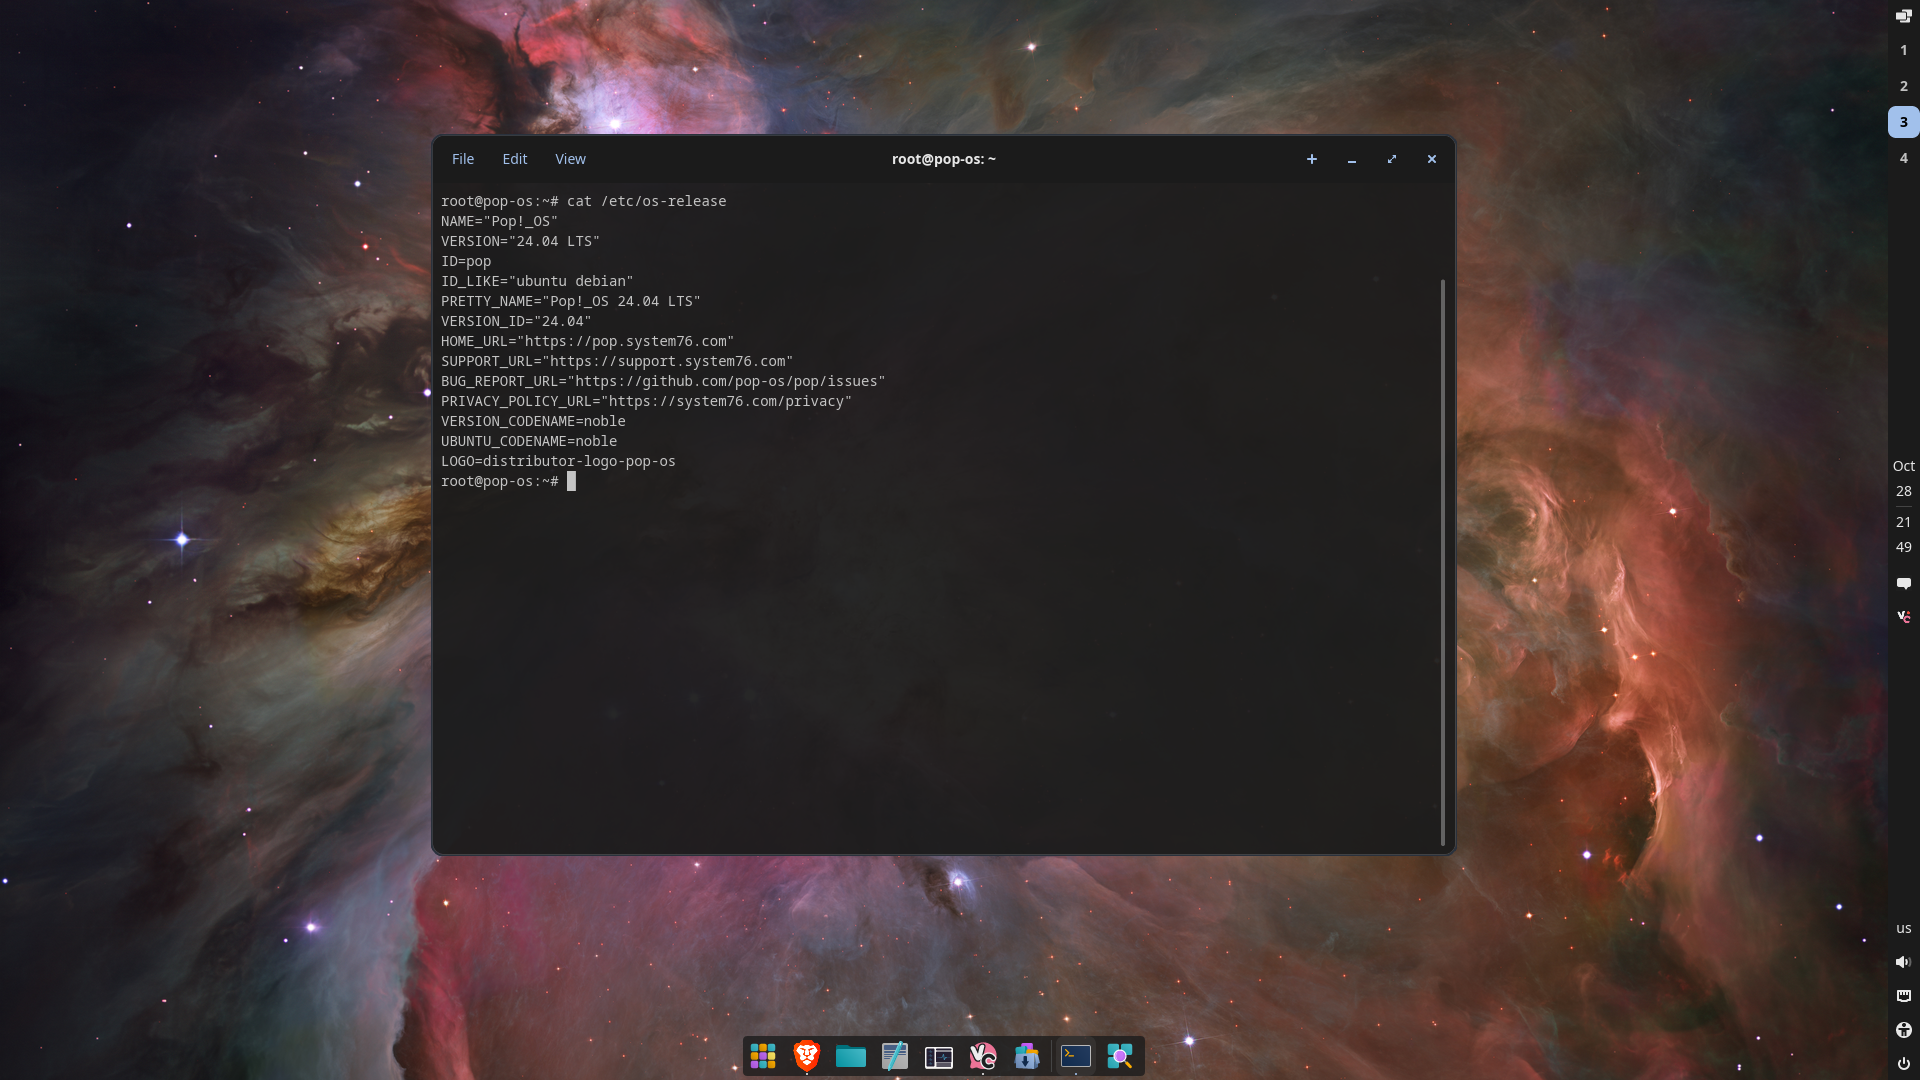
Task: Switch to workspace 2 in panel
Action: [1903, 86]
